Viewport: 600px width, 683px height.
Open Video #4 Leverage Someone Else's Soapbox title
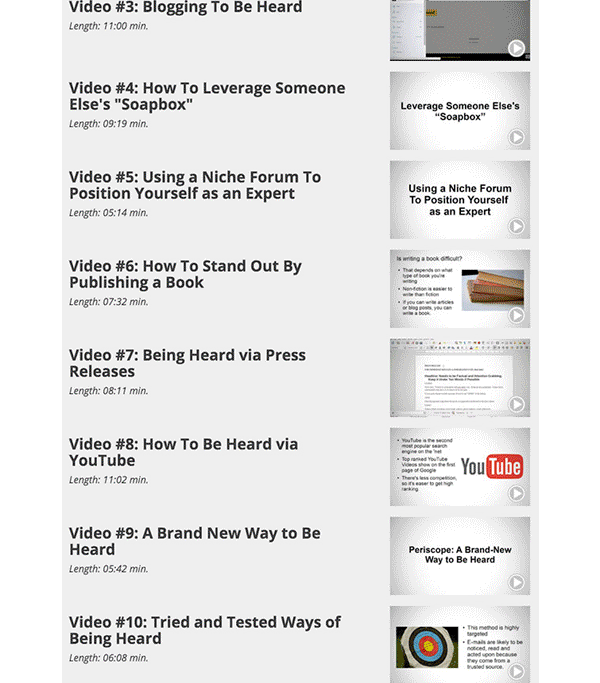[207, 96]
